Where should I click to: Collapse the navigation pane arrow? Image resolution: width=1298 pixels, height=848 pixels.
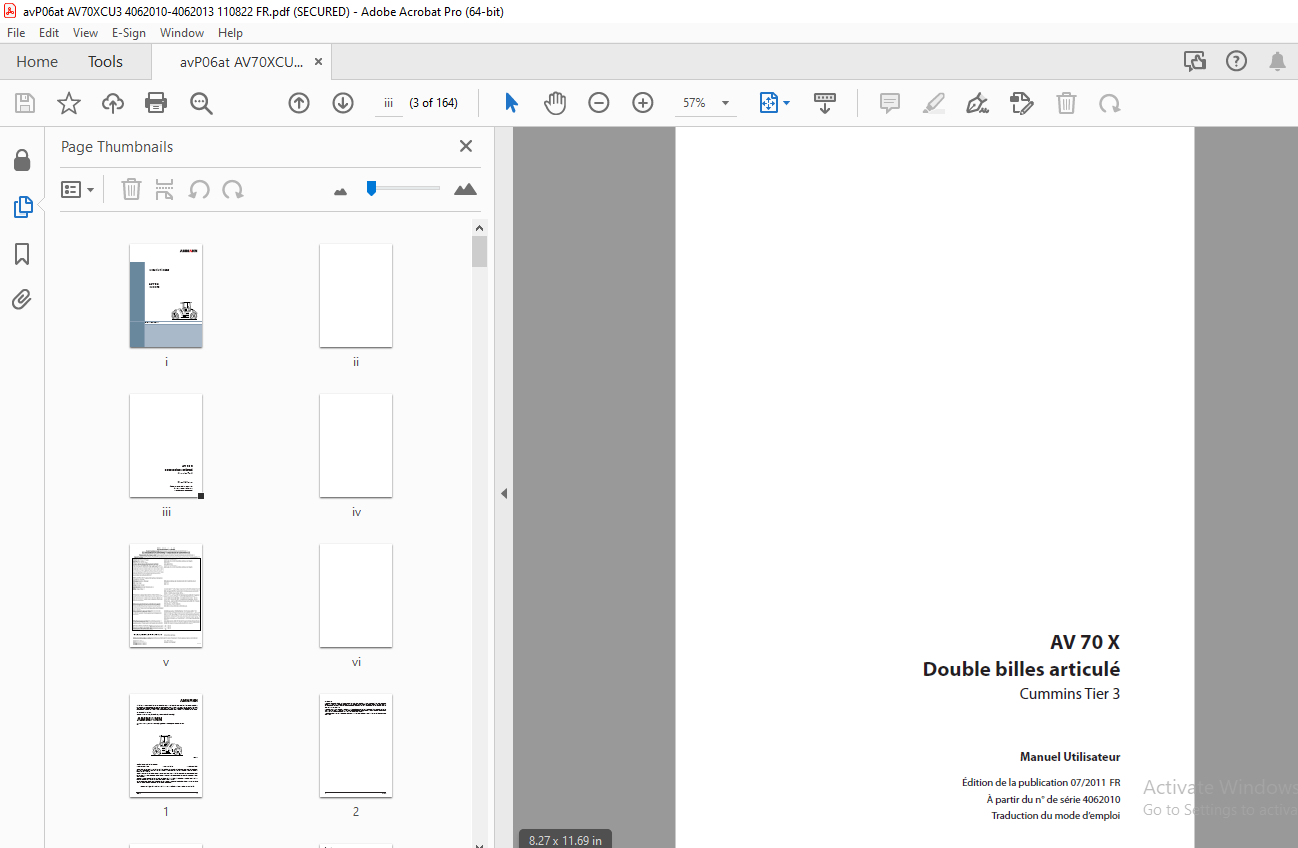click(504, 493)
